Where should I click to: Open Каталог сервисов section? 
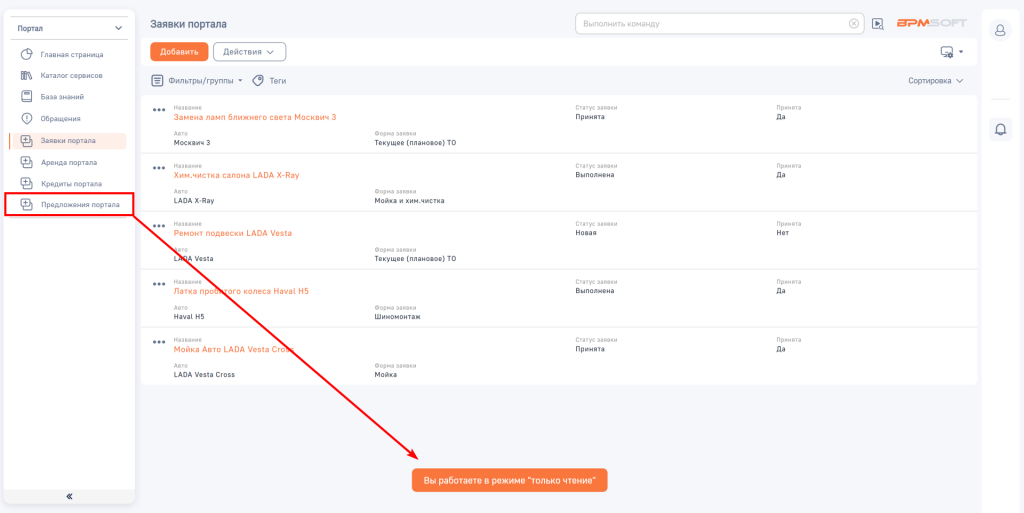pos(71,76)
